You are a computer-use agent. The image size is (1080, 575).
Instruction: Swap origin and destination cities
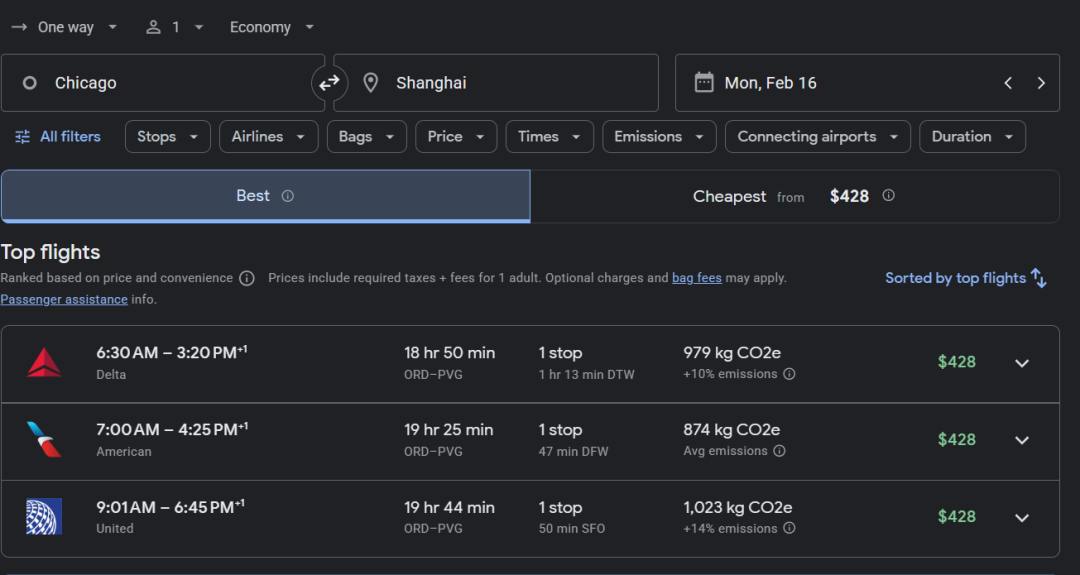pos(329,83)
